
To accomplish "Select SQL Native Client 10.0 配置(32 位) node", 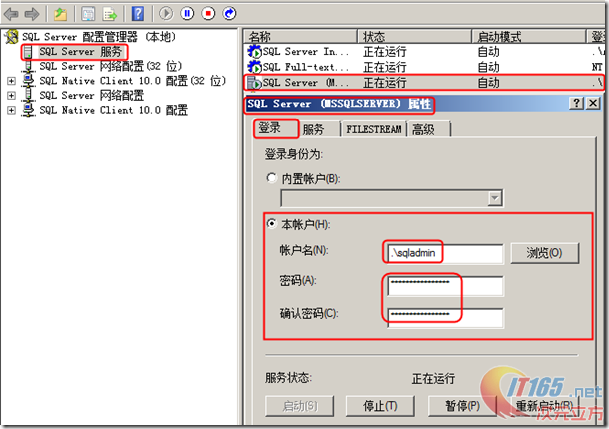I will (x=132, y=81).
